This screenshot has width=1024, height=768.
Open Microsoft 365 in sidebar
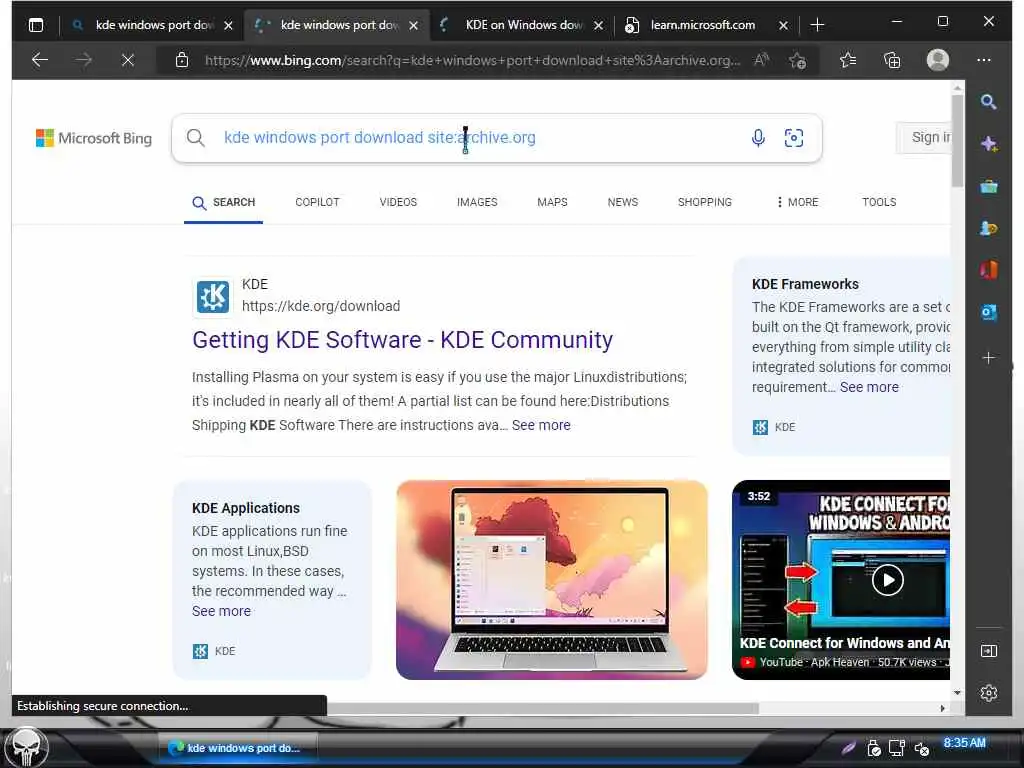click(x=989, y=270)
